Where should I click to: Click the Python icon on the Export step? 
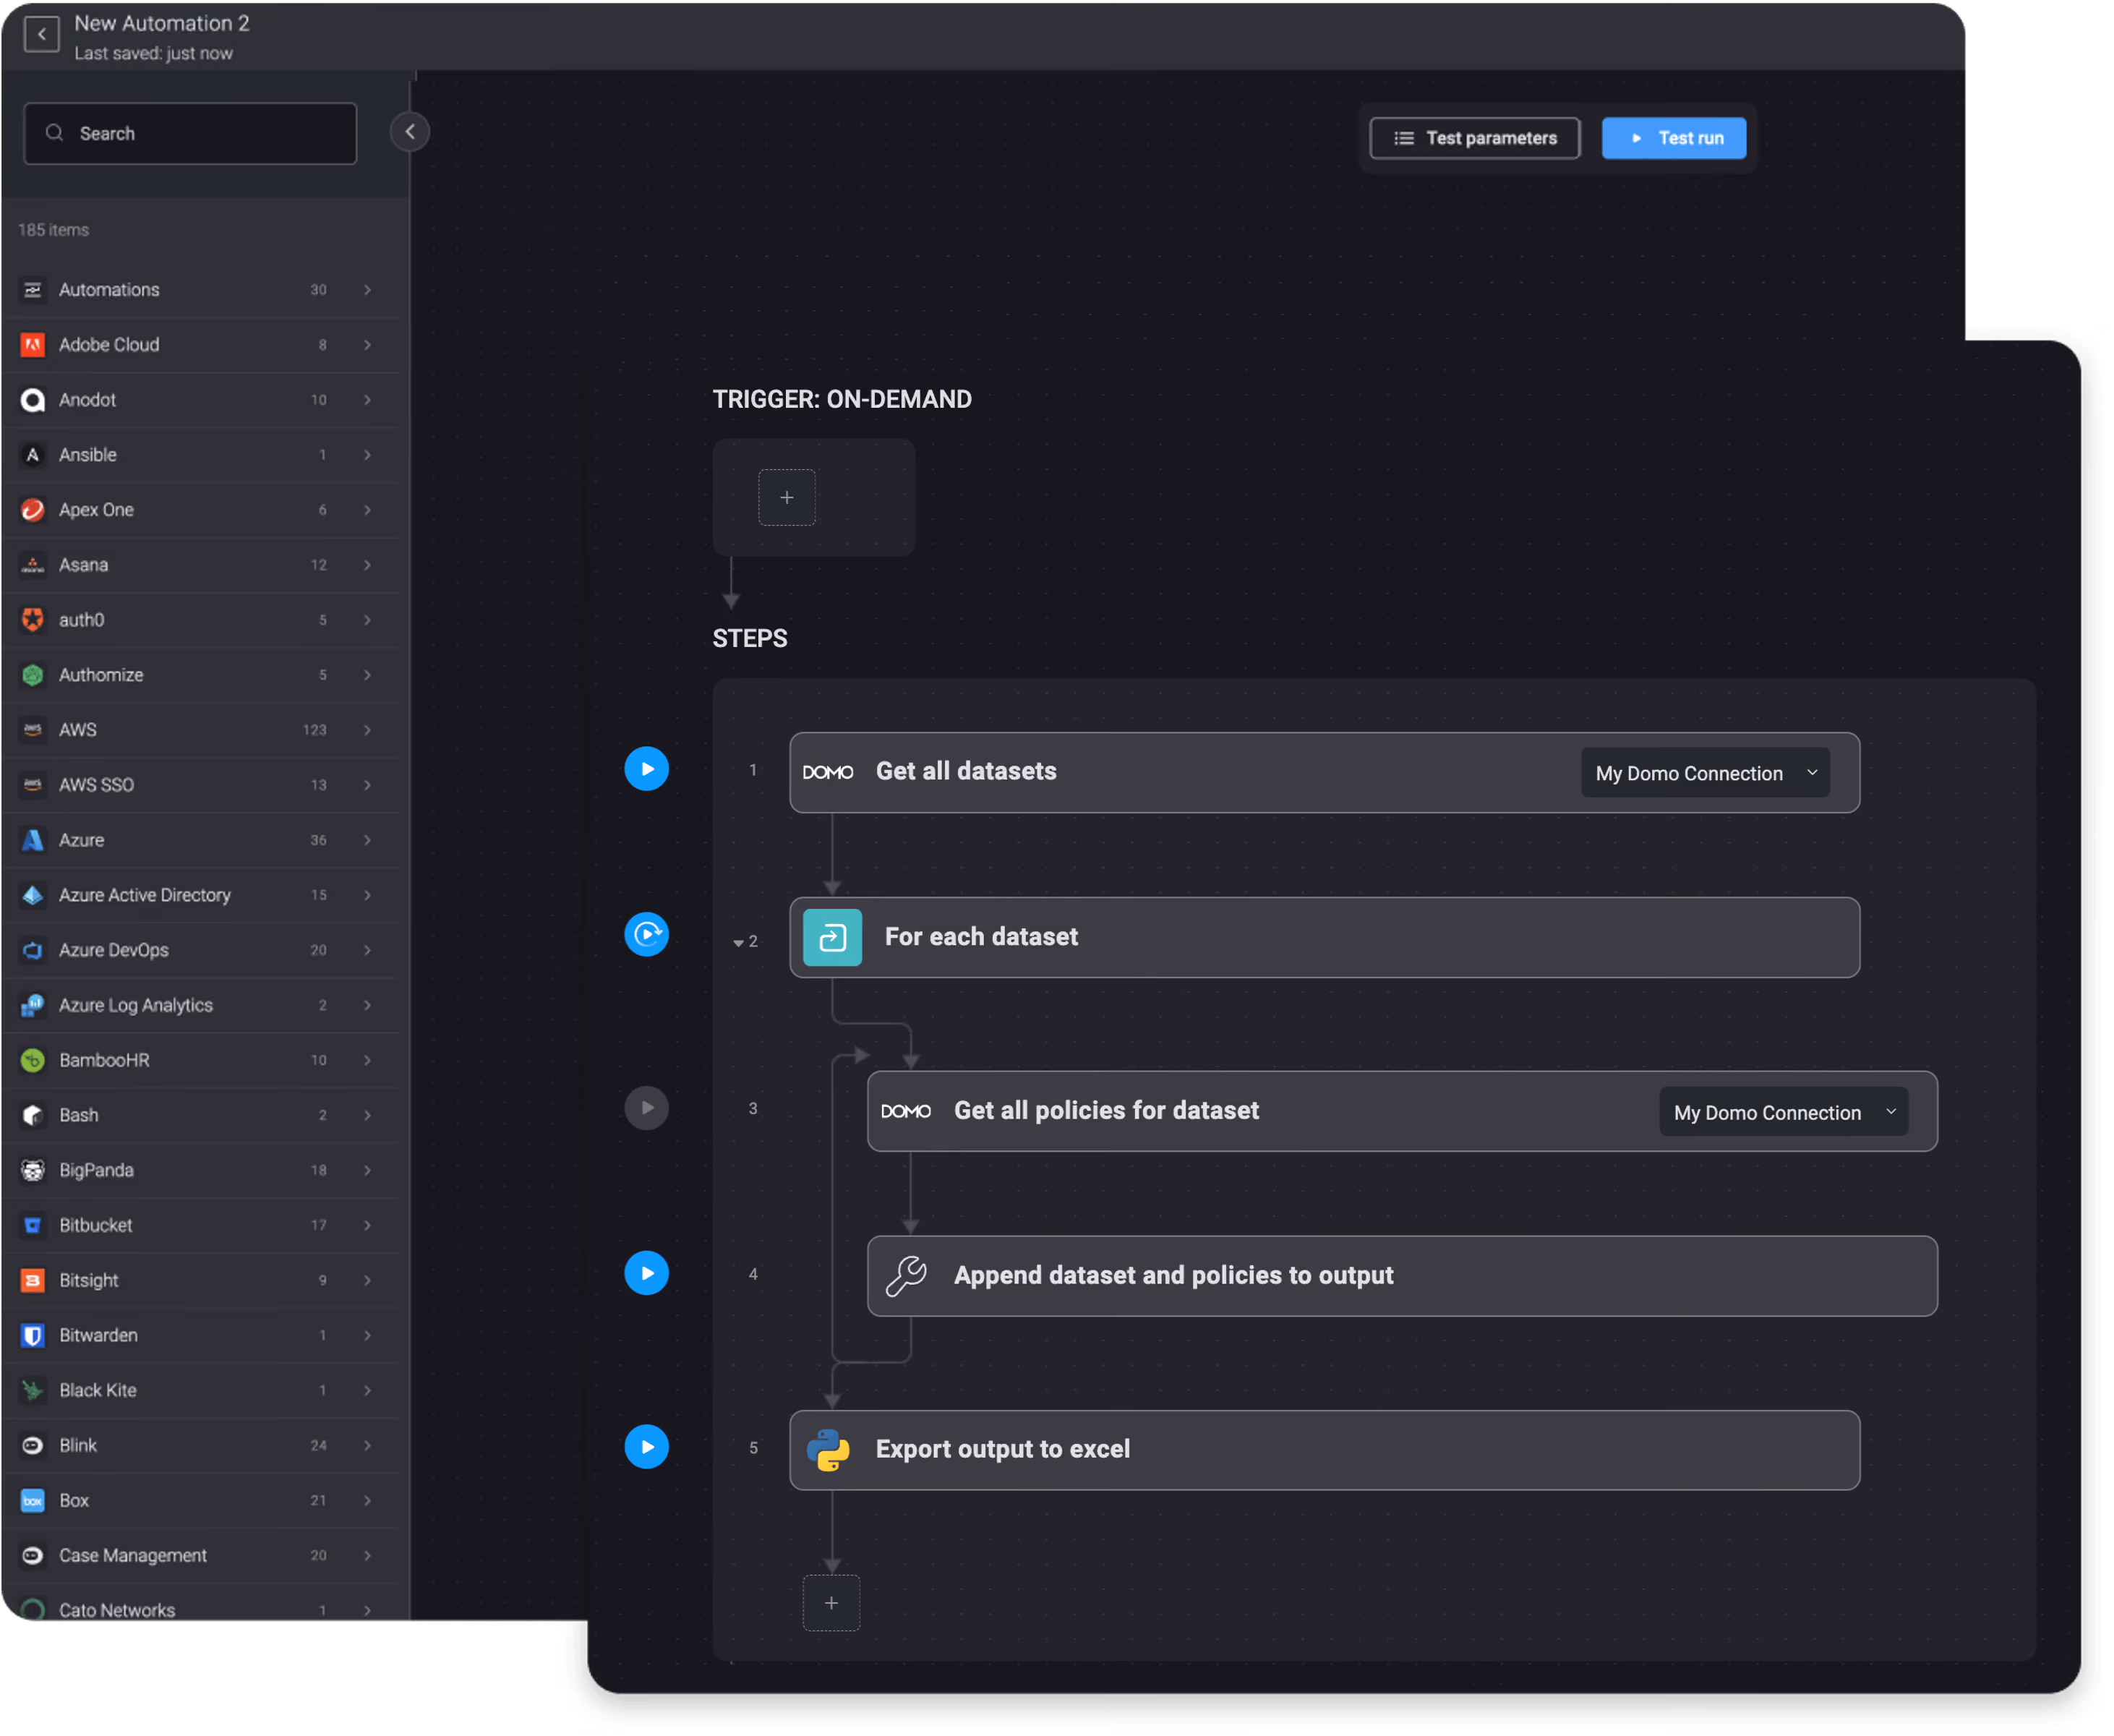pos(828,1450)
